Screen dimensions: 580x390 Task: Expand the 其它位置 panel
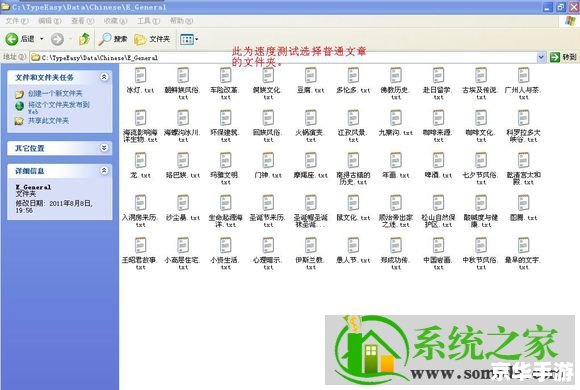pos(104,148)
